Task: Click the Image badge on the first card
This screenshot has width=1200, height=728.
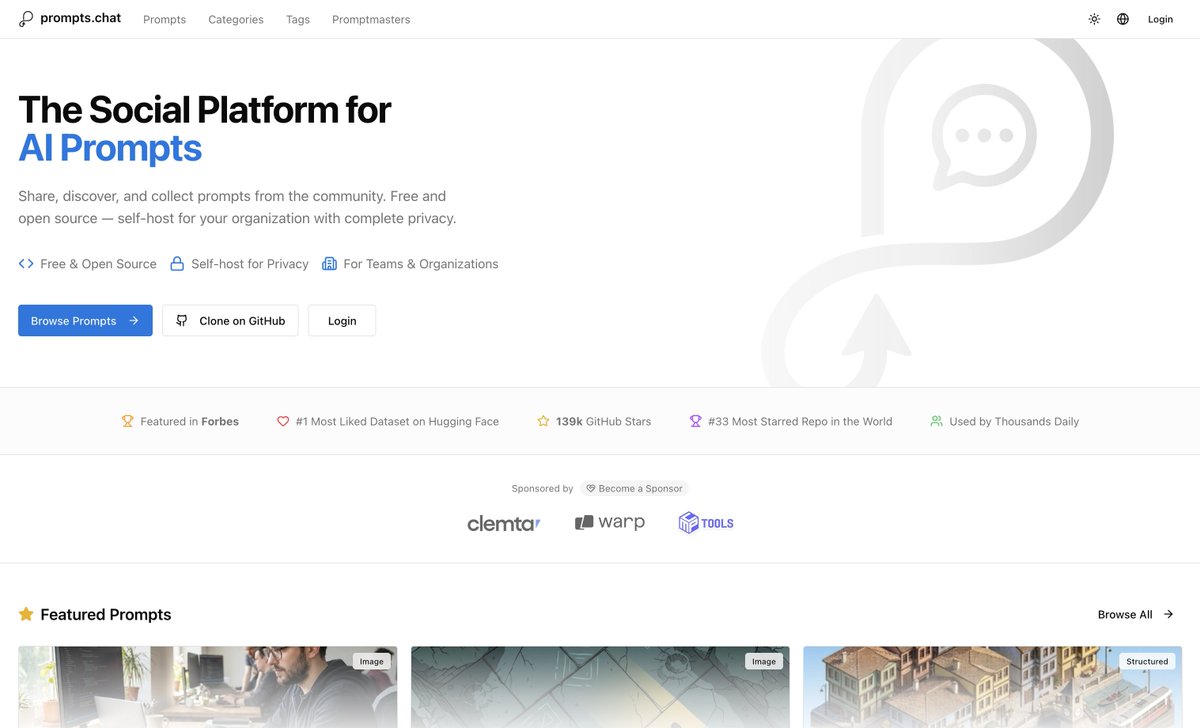Action: point(372,661)
